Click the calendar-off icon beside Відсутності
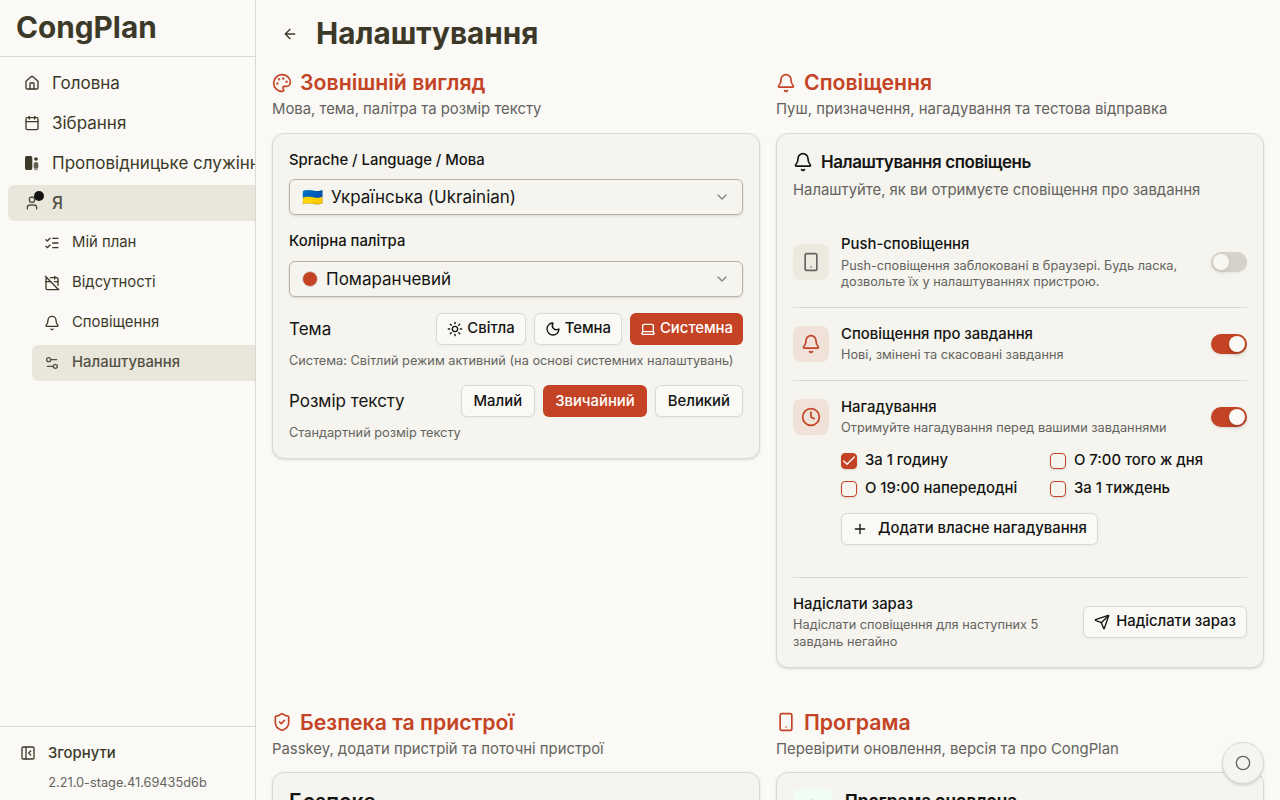This screenshot has height=800, width=1280. pyautogui.click(x=52, y=282)
